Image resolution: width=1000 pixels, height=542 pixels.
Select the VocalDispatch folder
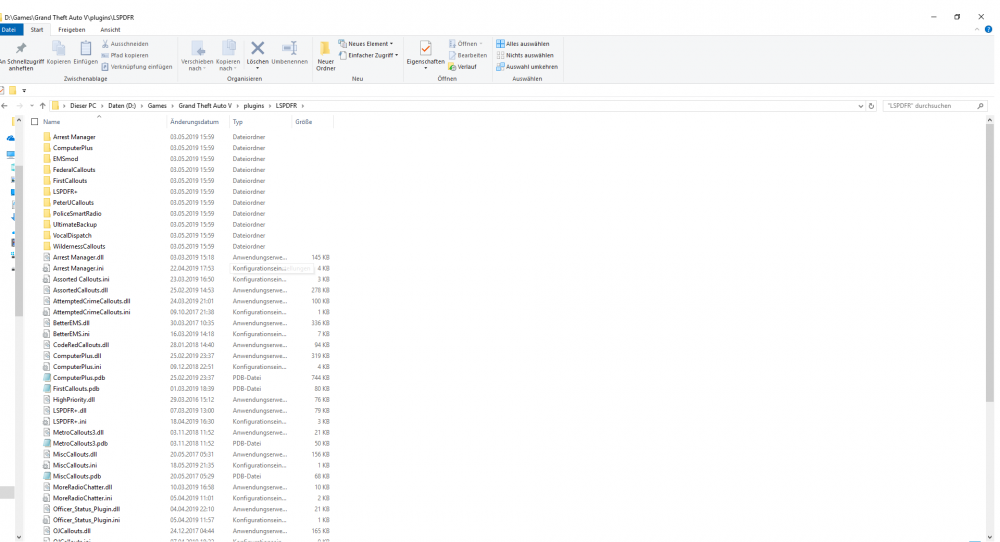click(x=72, y=235)
